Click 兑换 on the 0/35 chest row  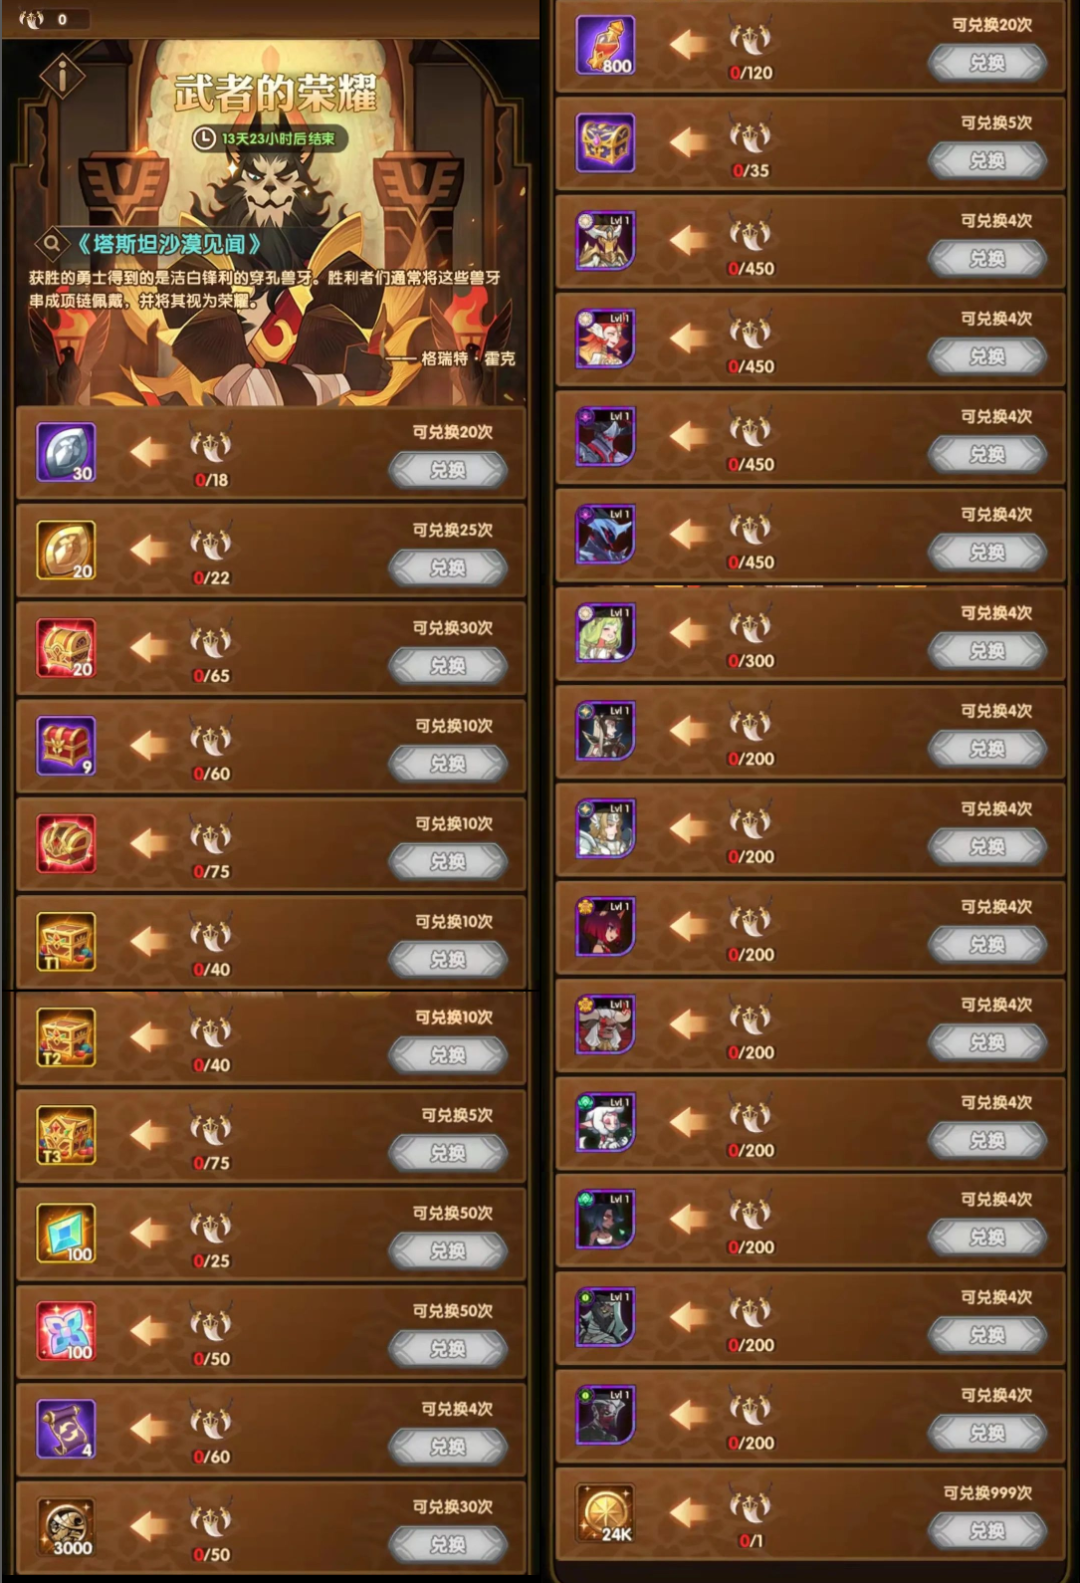(987, 161)
